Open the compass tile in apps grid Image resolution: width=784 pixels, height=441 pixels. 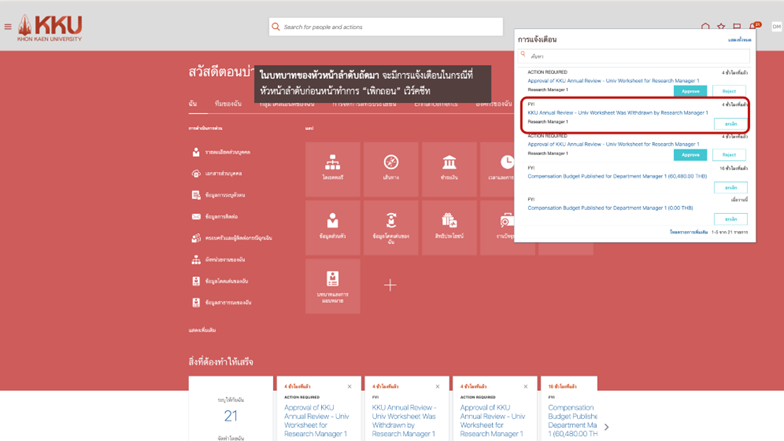click(x=390, y=168)
